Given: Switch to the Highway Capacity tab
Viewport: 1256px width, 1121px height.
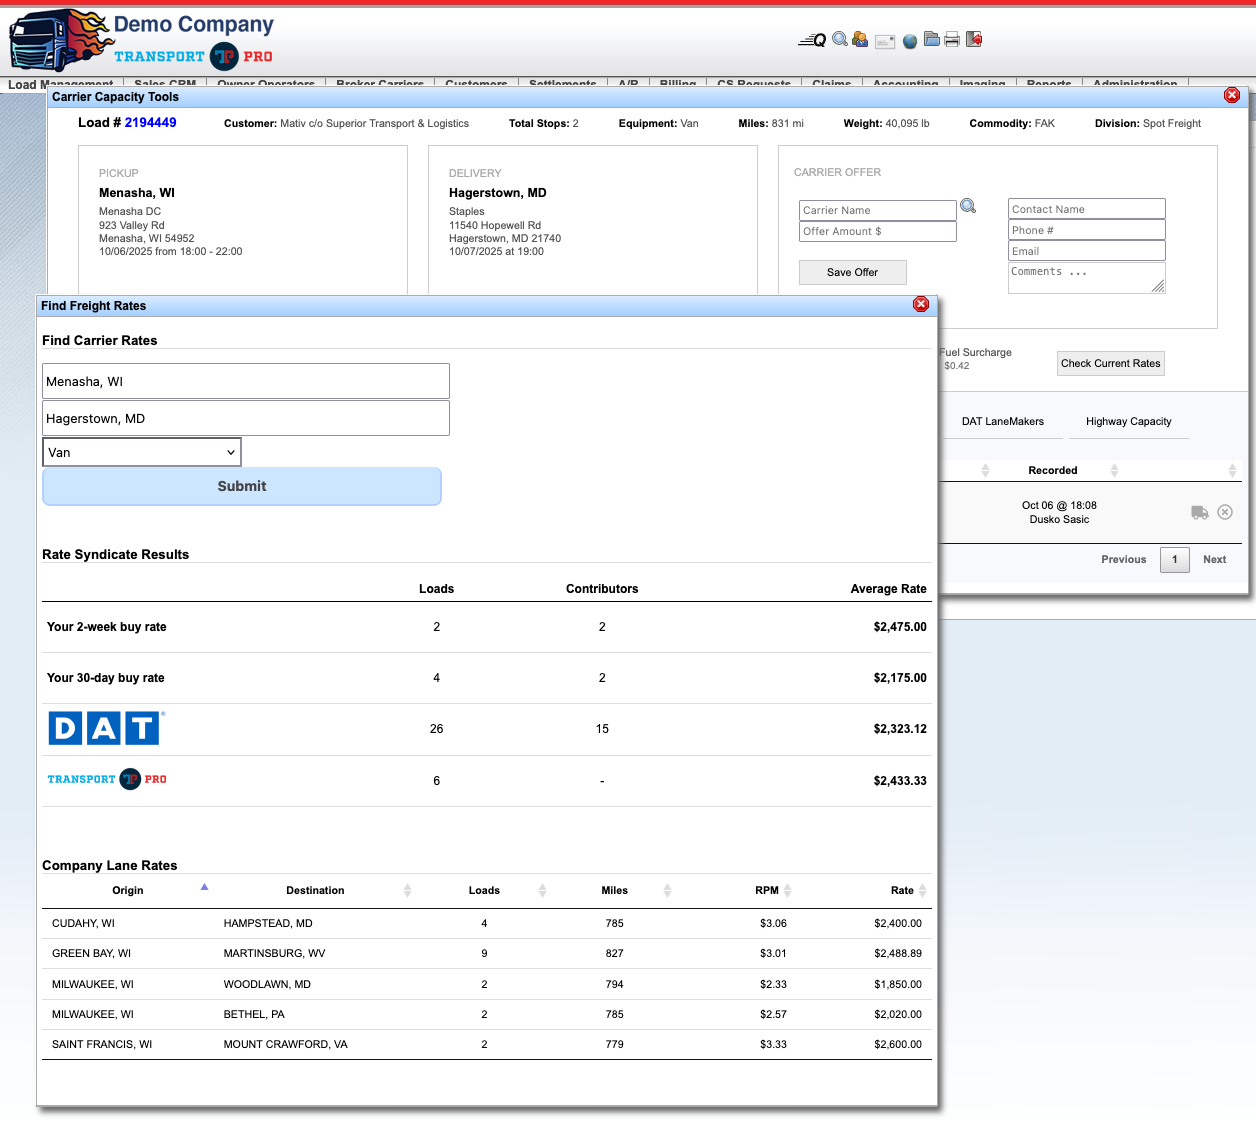Looking at the screenshot, I should pyautogui.click(x=1128, y=421).
